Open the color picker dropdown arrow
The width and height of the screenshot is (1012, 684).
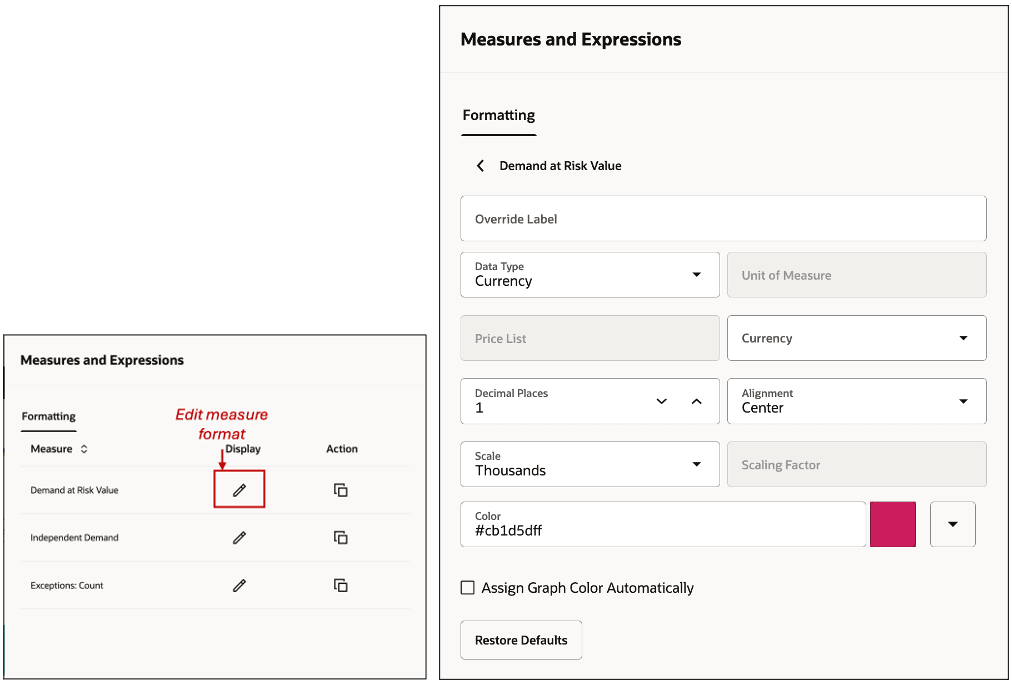click(952, 524)
